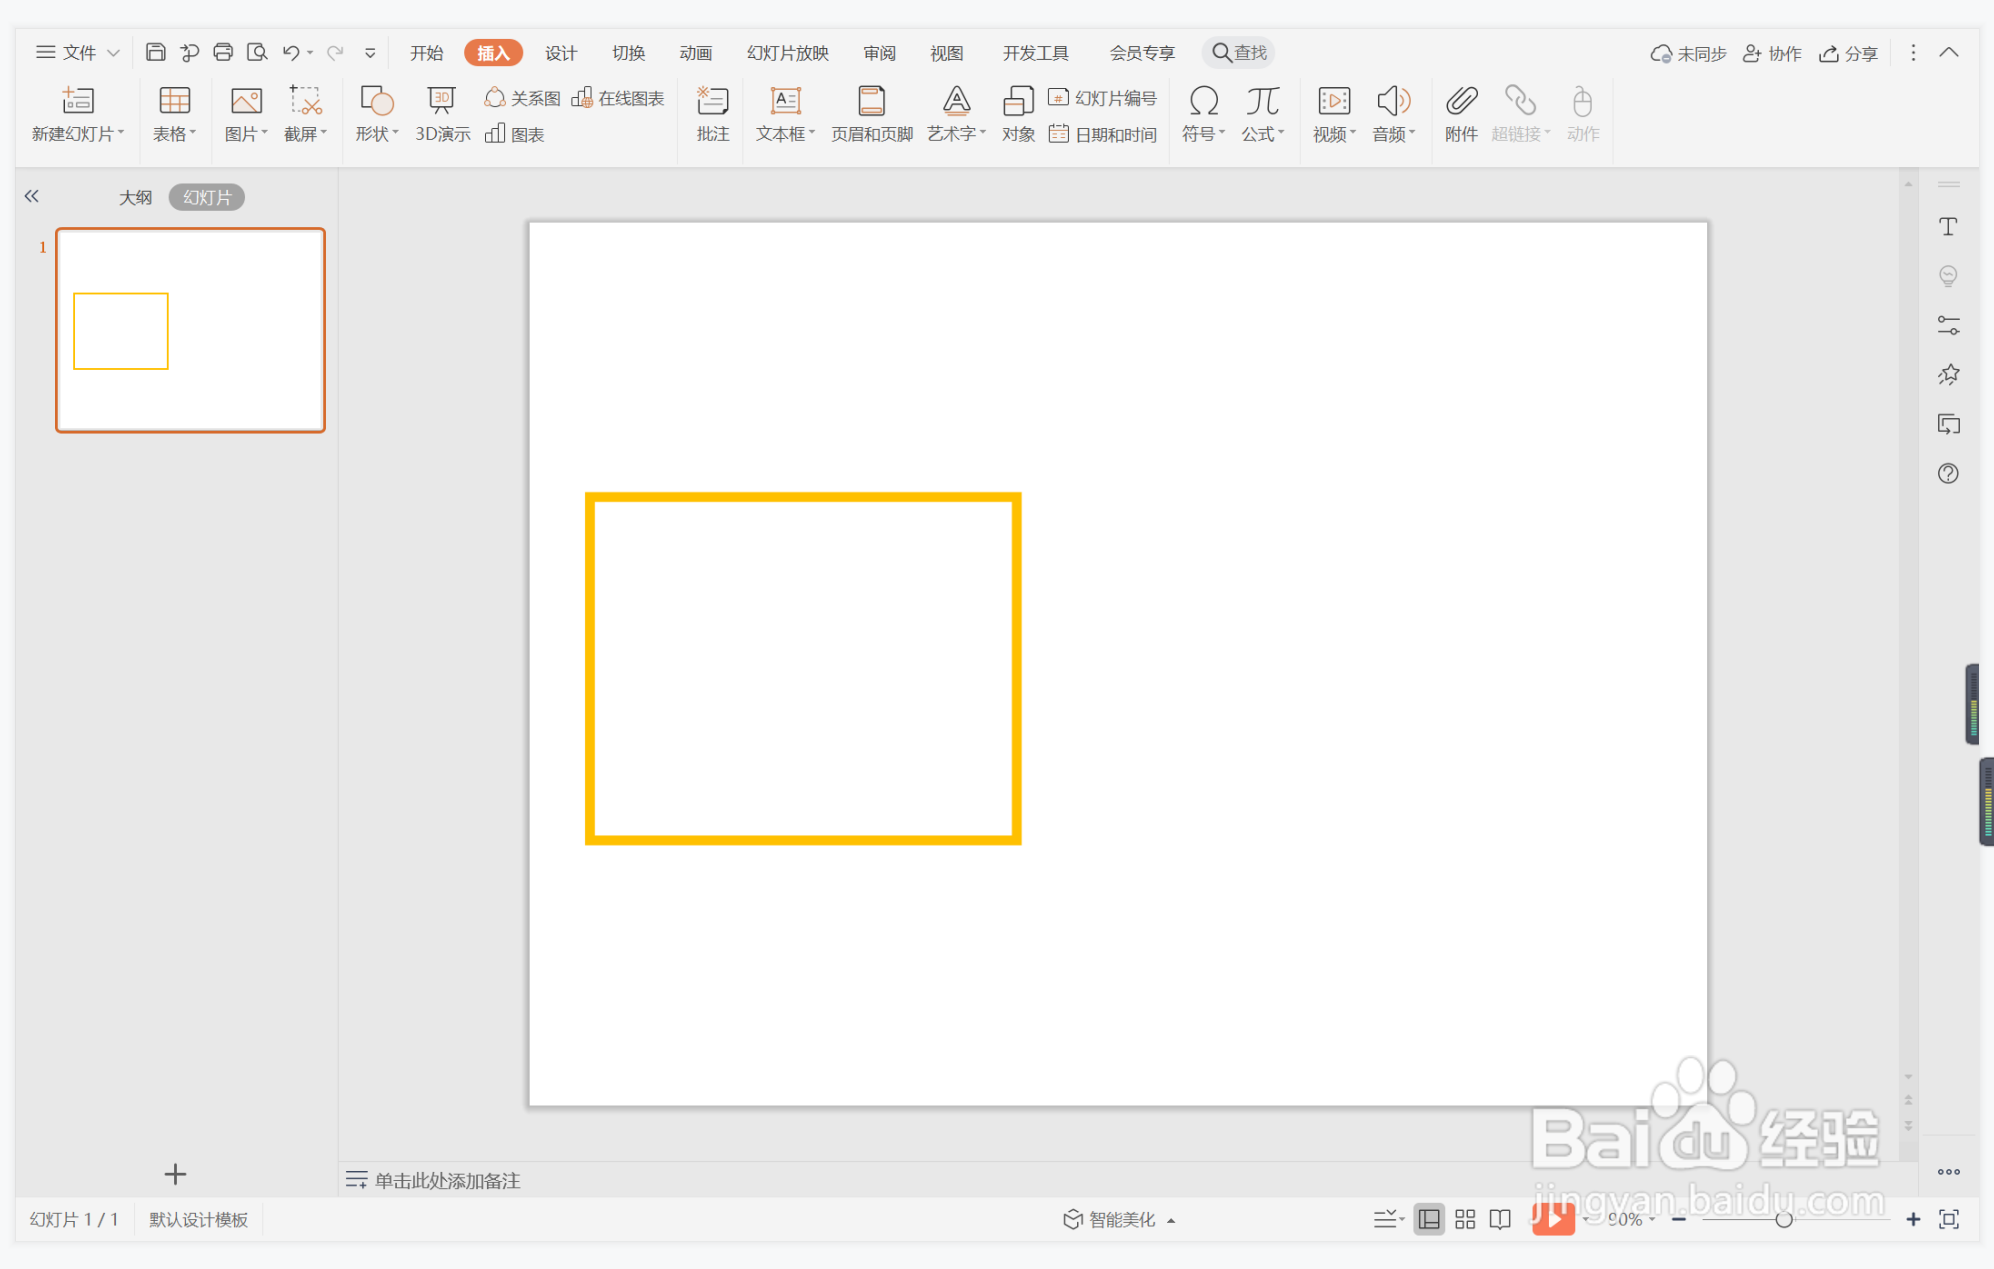Insert 幻灯片编号 slide number
Viewport: 1994px width, 1269px height.
(x=1103, y=98)
